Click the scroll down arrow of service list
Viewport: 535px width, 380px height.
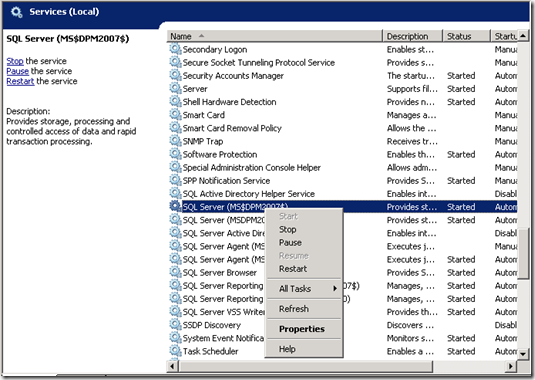click(523, 354)
